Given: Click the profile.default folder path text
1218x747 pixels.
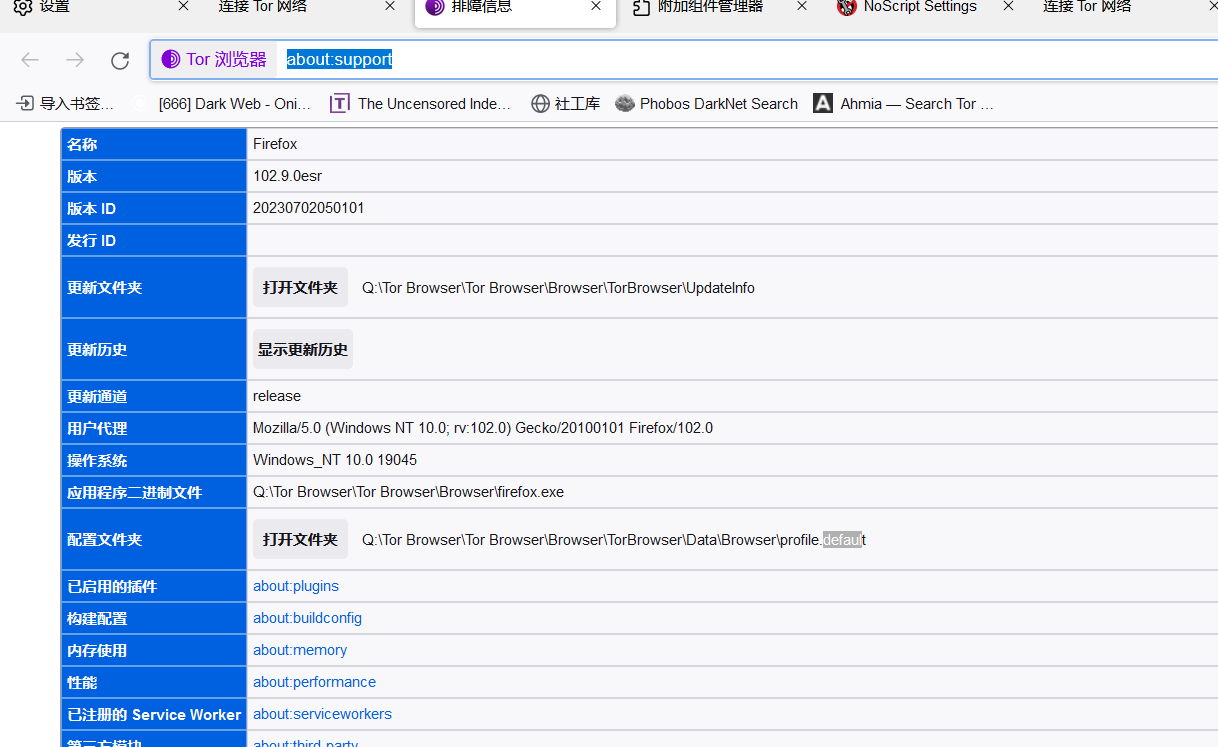Looking at the screenshot, I should 614,540.
